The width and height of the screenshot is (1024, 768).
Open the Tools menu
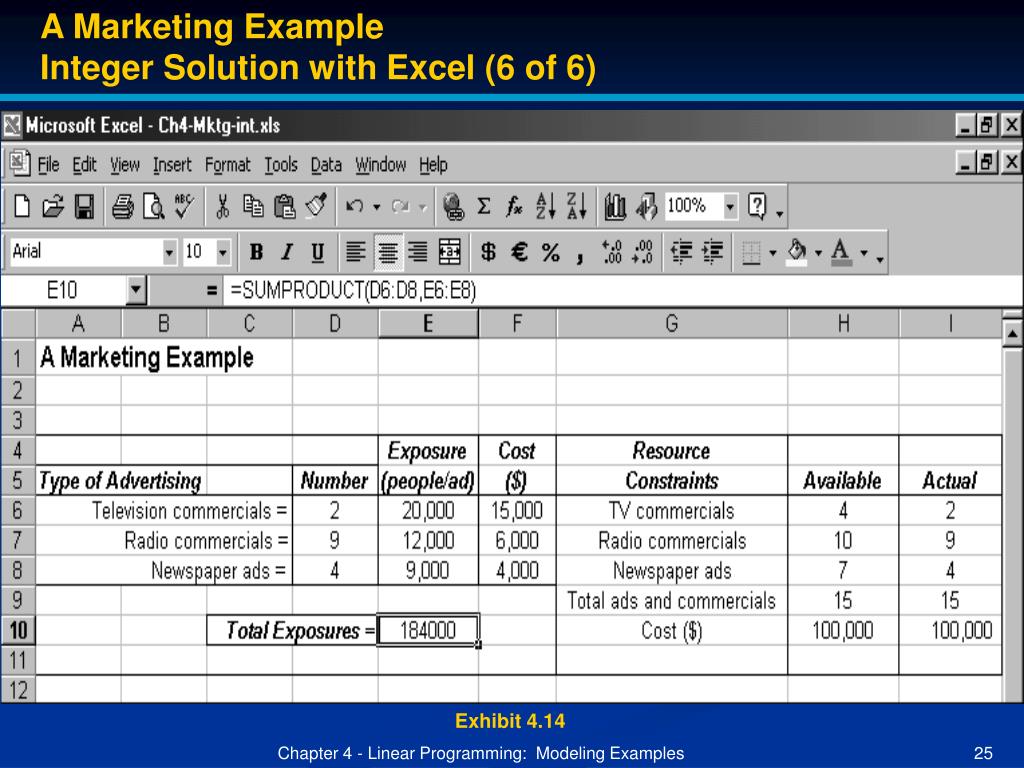click(x=281, y=165)
